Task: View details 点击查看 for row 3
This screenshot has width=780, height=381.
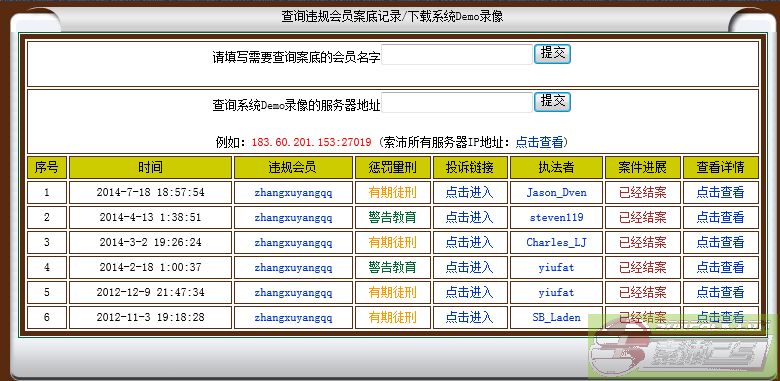Action: coord(720,243)
